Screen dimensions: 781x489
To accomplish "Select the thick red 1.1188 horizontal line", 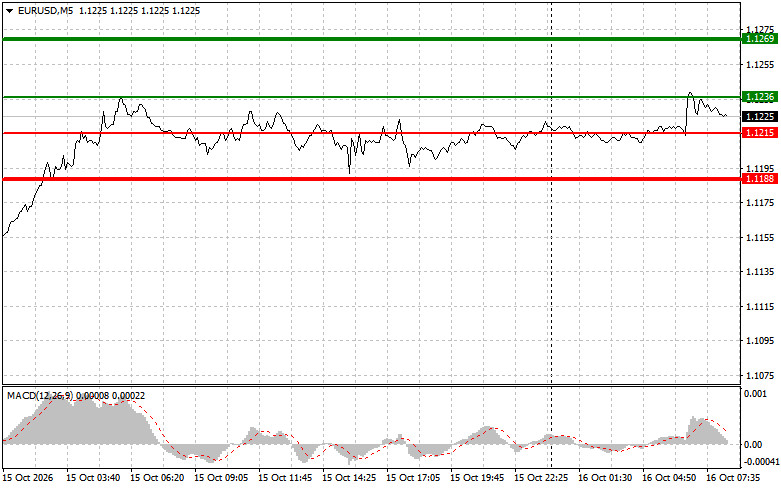I will click(x=372, y=179).
